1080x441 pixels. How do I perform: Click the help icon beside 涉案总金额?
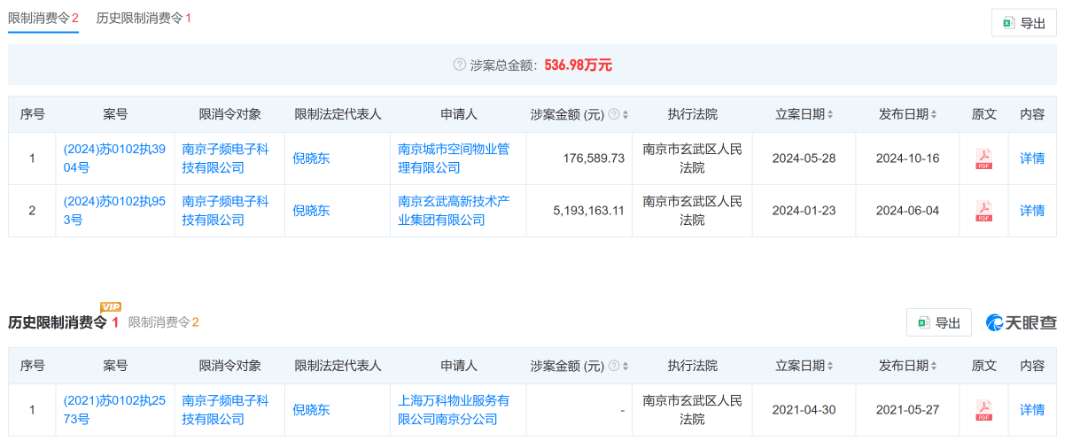[459, 65]
